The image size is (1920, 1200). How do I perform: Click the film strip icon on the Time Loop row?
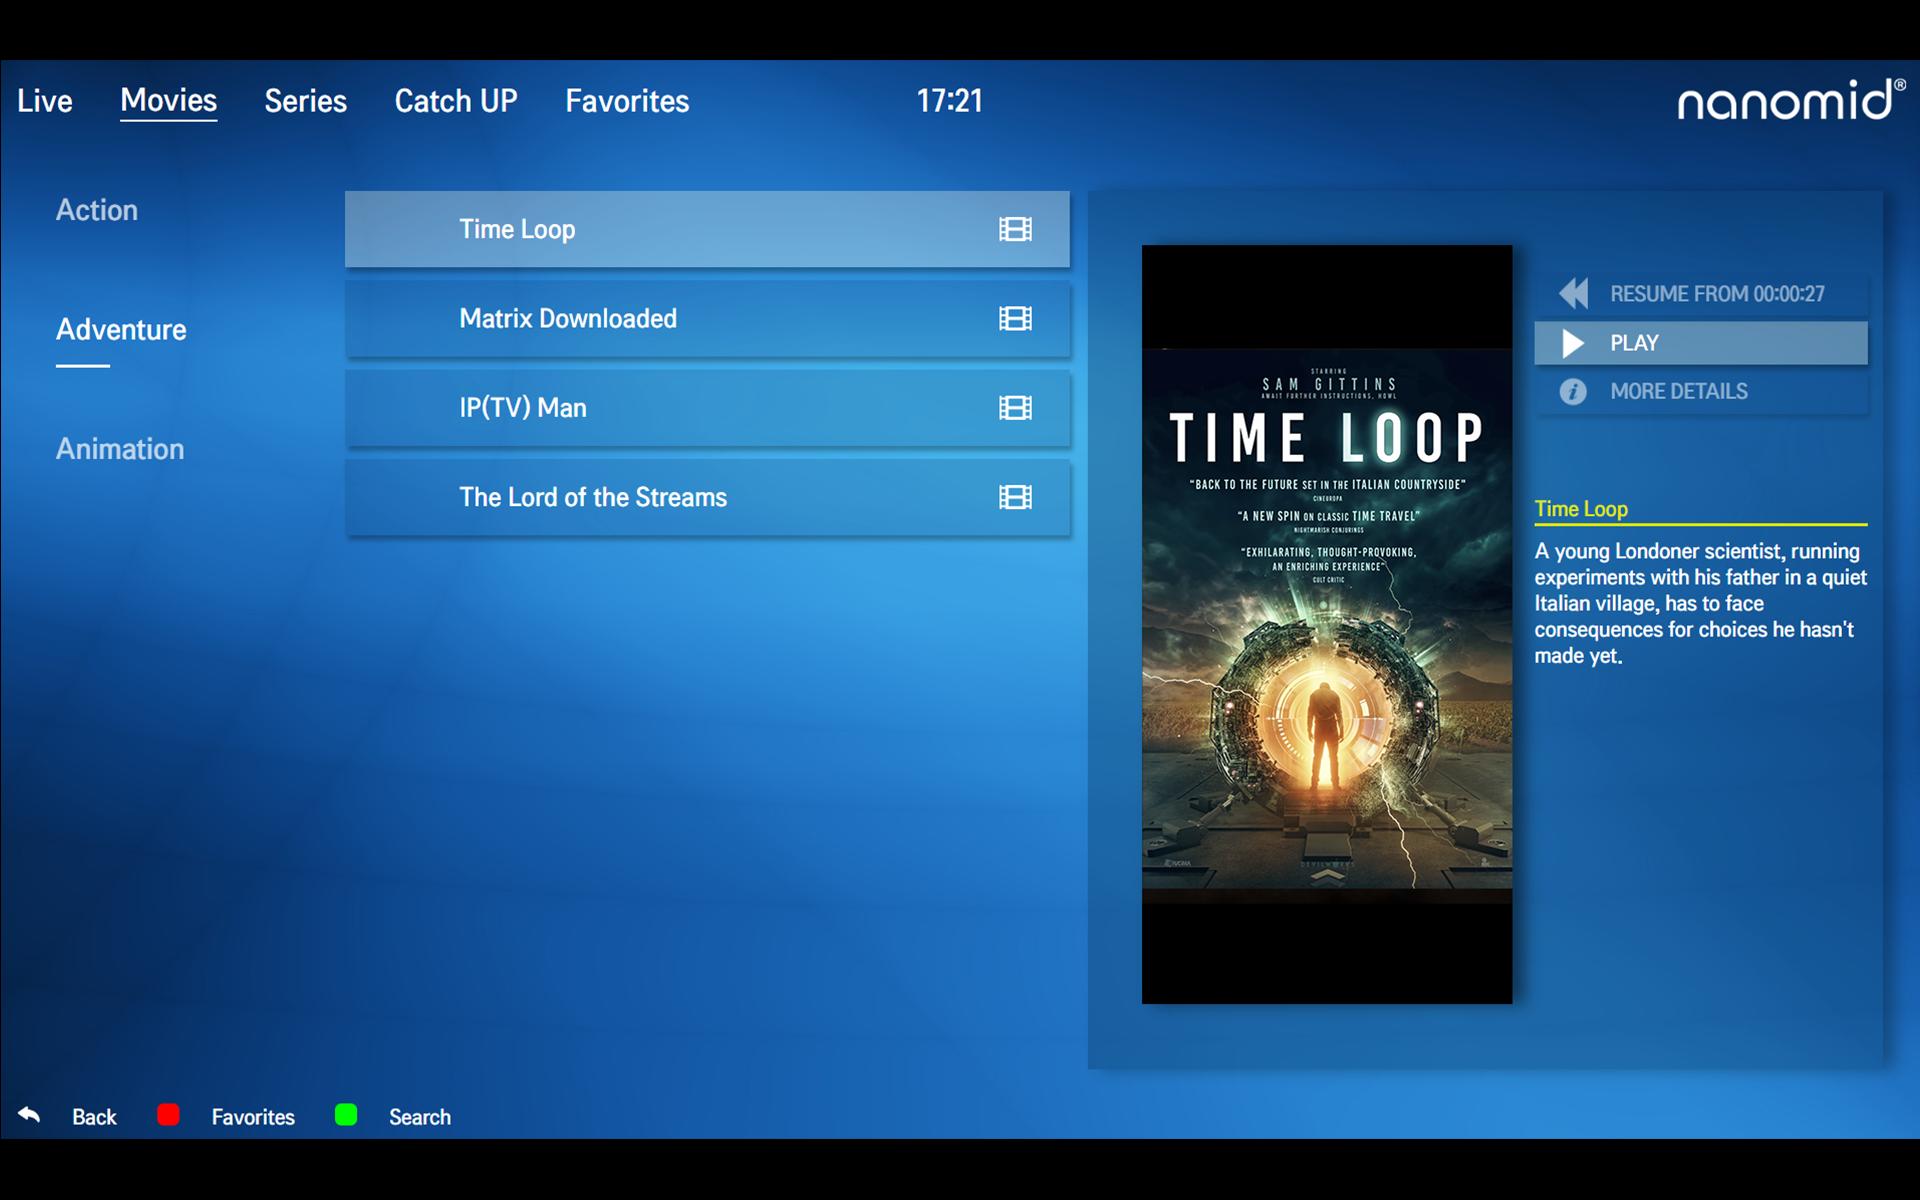click(x=1015, y=229)
